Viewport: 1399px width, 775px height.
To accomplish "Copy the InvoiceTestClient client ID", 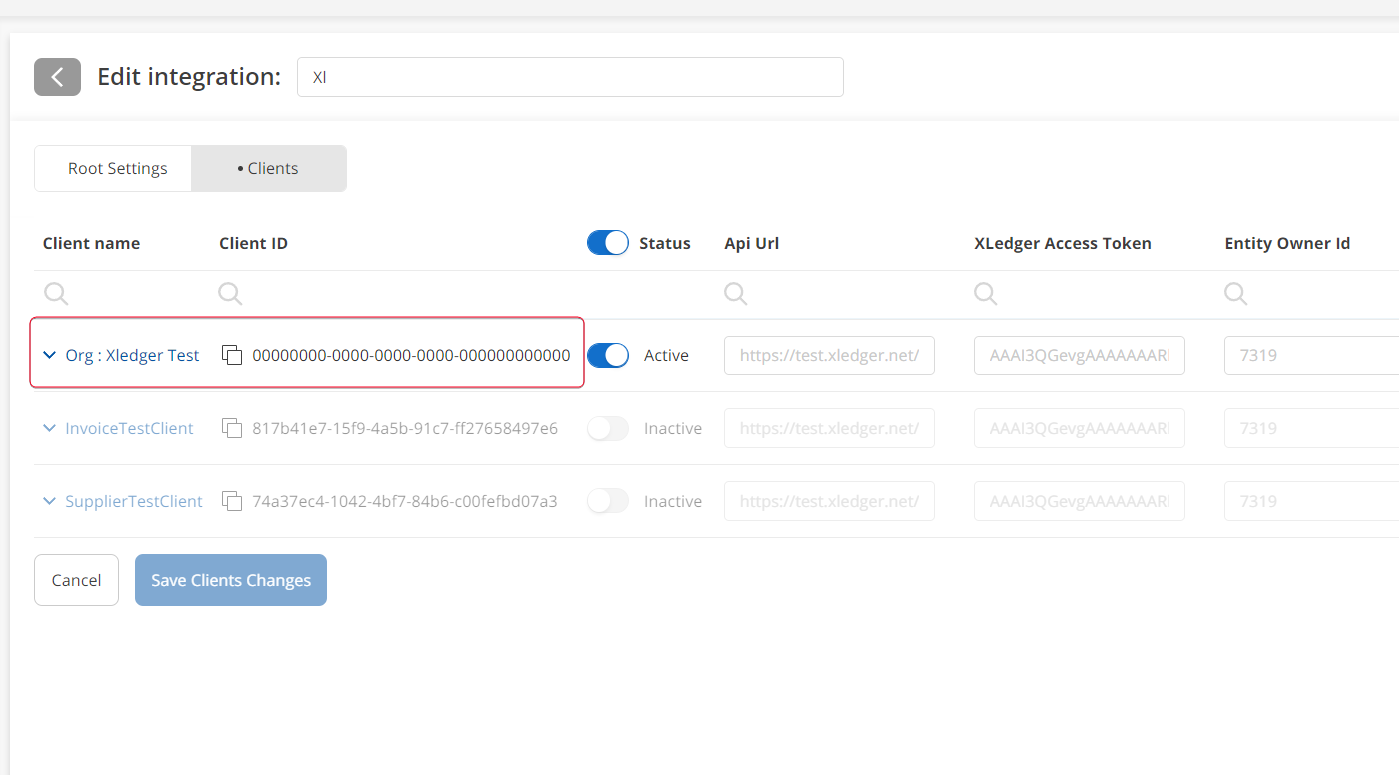I will pyautogui.click(x=232, y=428).
